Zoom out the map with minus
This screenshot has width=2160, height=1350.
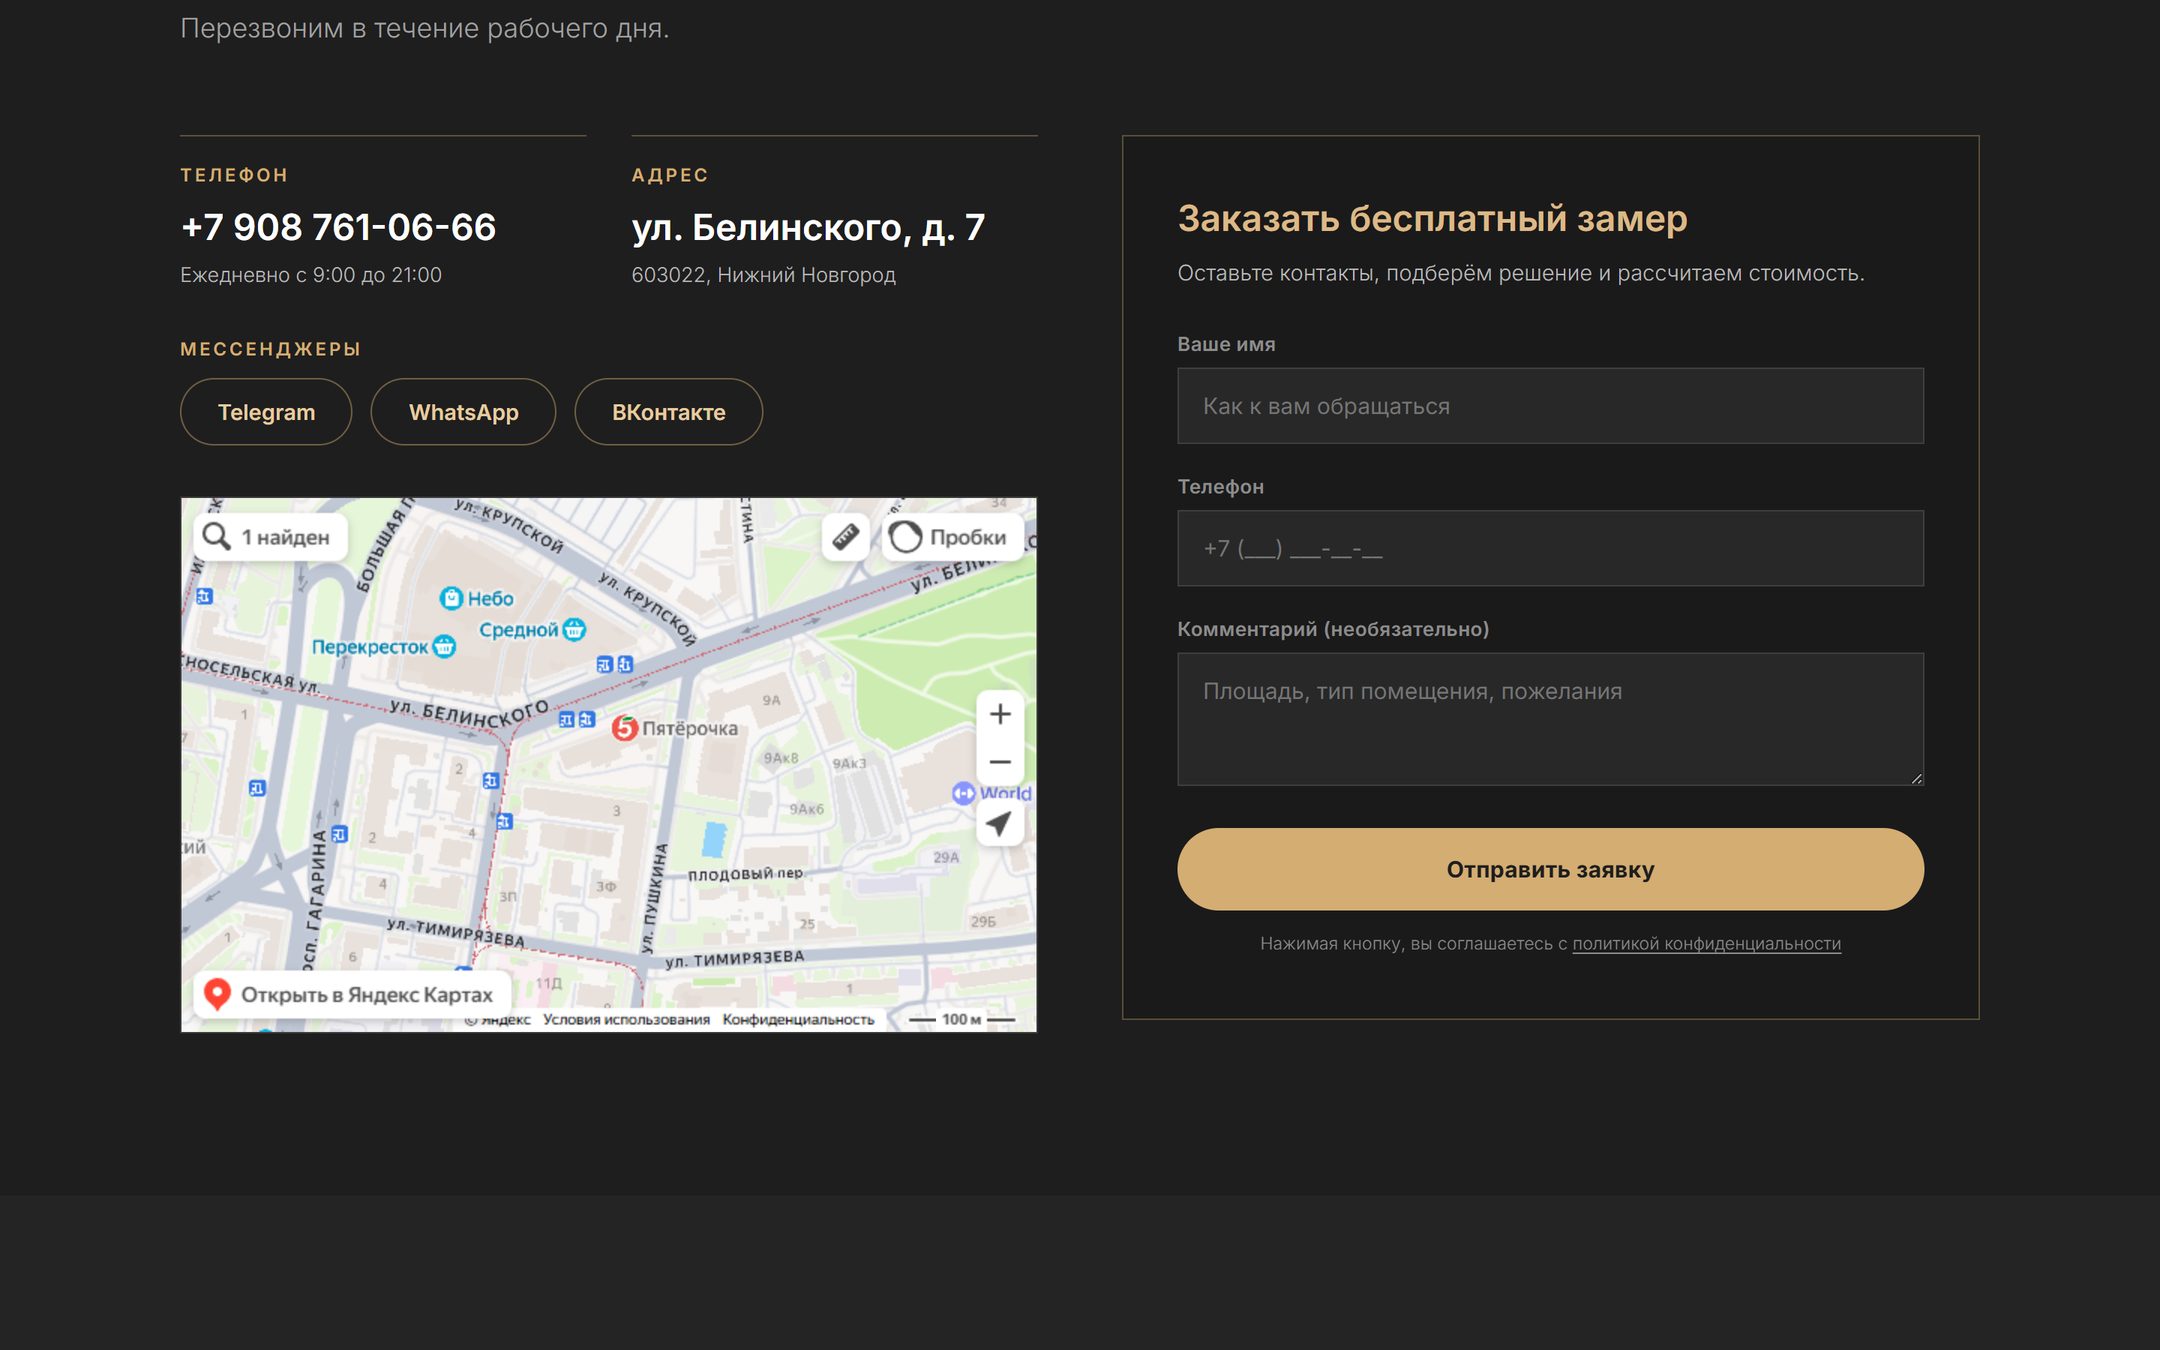click(1000, 762)
